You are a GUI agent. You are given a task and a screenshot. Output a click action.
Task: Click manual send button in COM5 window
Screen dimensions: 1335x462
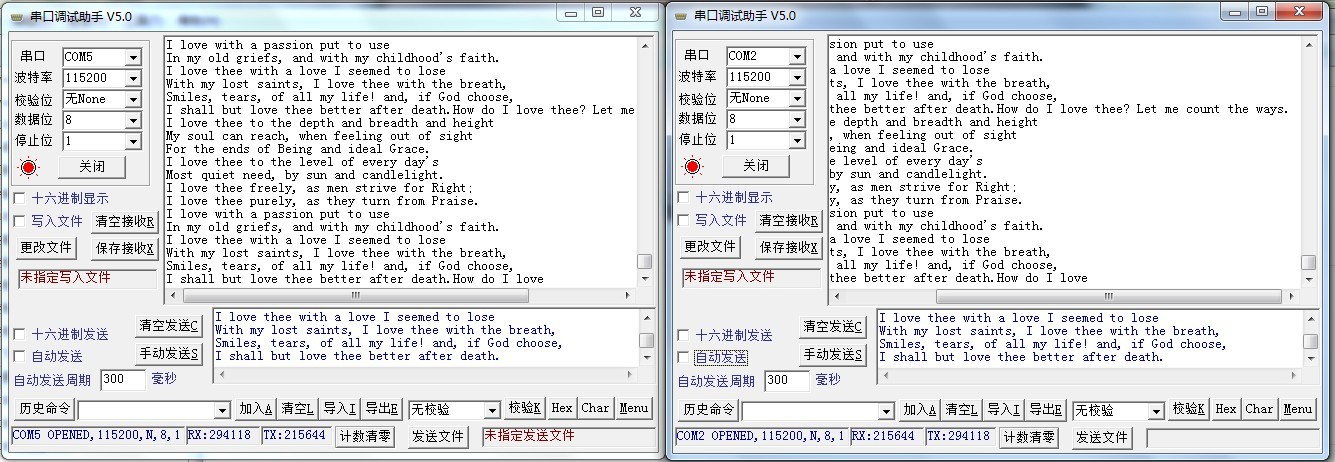[169, 353]
